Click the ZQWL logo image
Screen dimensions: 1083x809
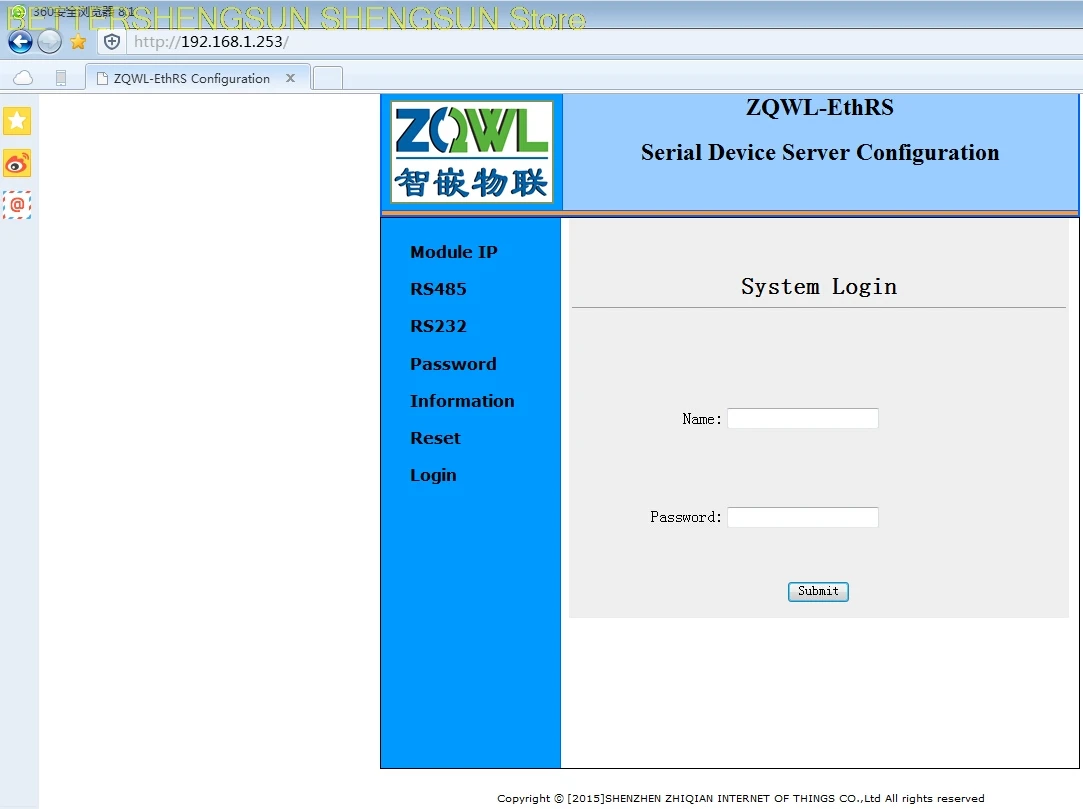tap(472, 152)
